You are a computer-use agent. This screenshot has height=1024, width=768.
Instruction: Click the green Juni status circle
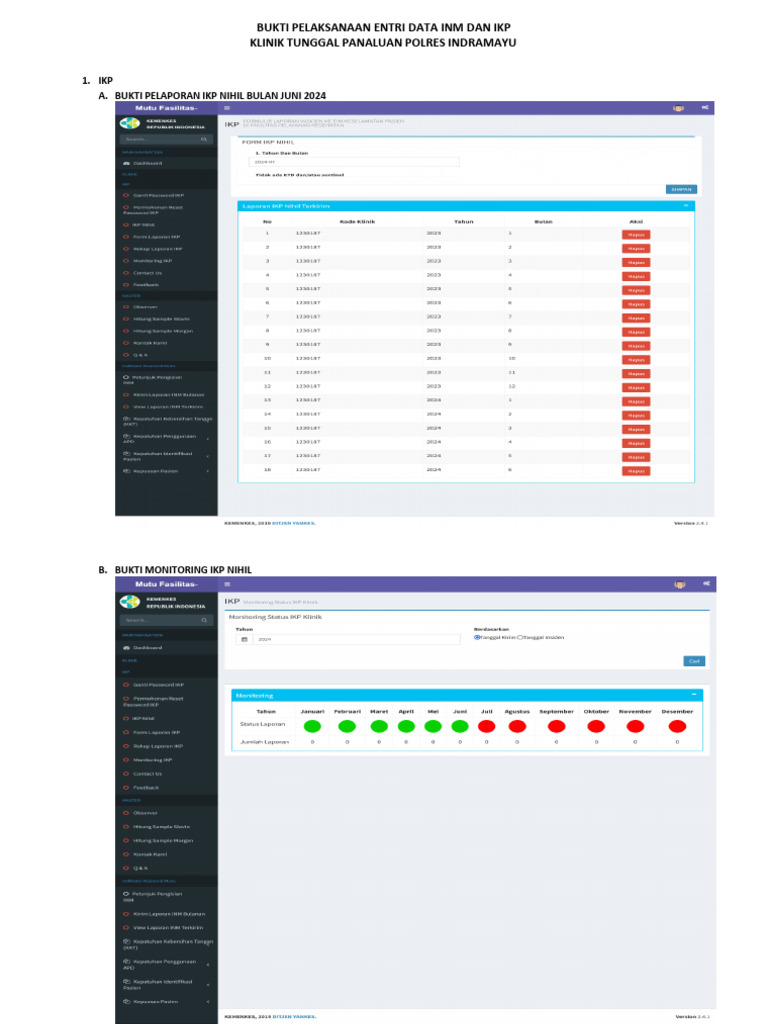(460, 726)
